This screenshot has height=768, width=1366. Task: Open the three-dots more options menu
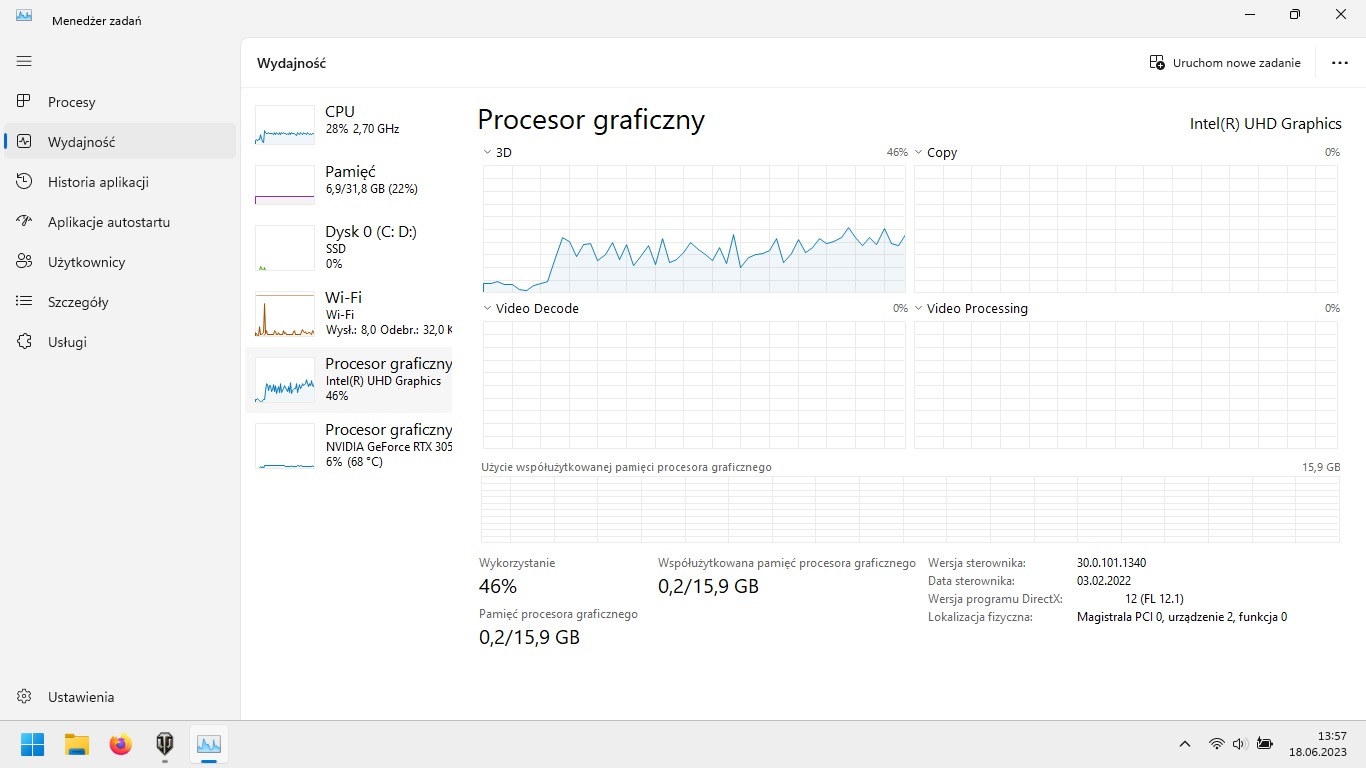tap(1340, 63)
